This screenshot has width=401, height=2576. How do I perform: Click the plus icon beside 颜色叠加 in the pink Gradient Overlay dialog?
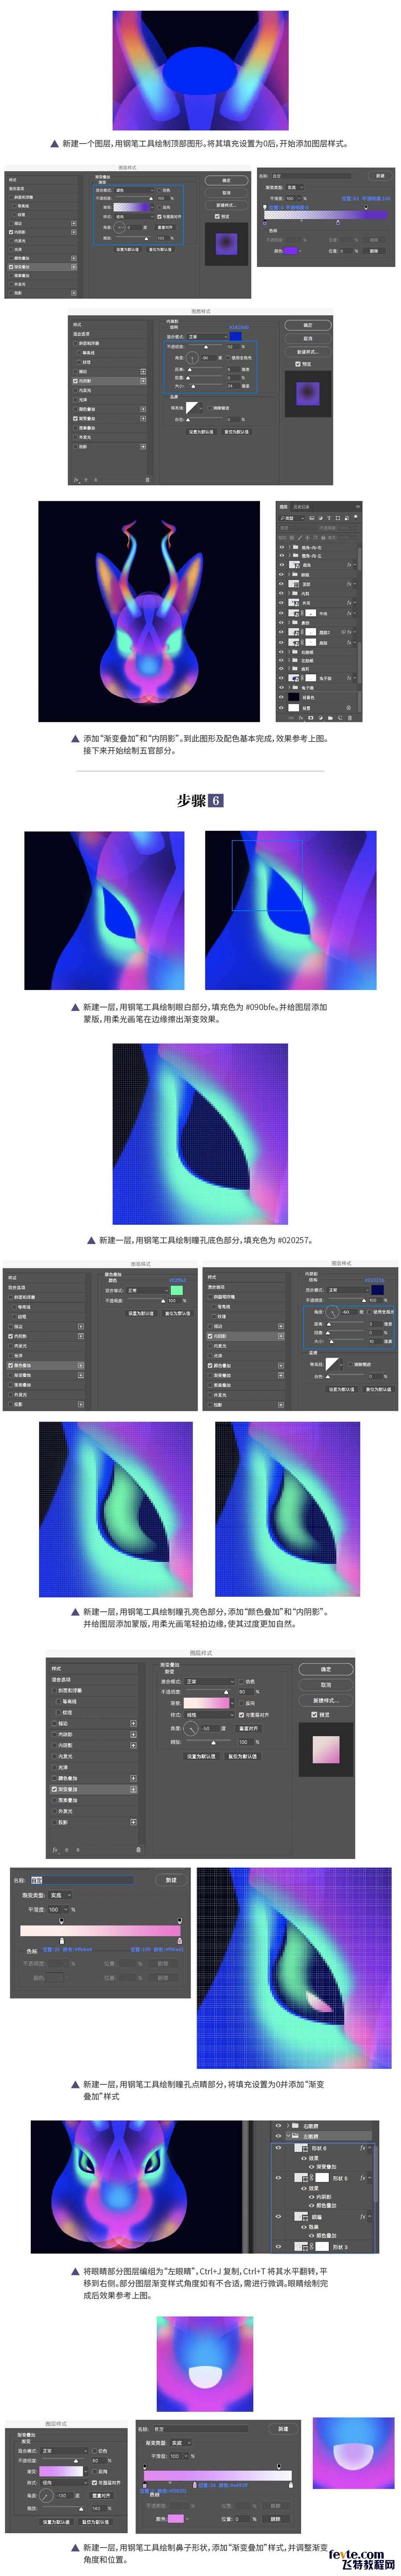click(x=133, y=1778)
